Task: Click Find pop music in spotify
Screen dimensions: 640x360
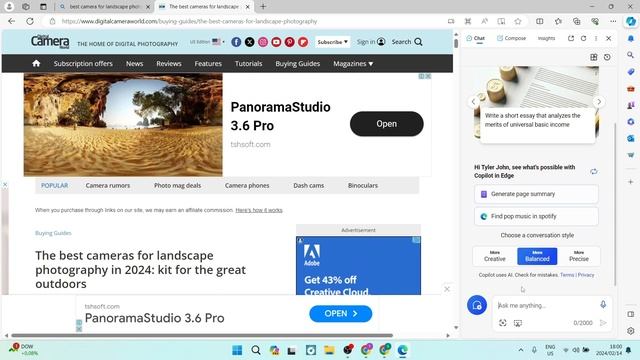Action: click(536, 216)
